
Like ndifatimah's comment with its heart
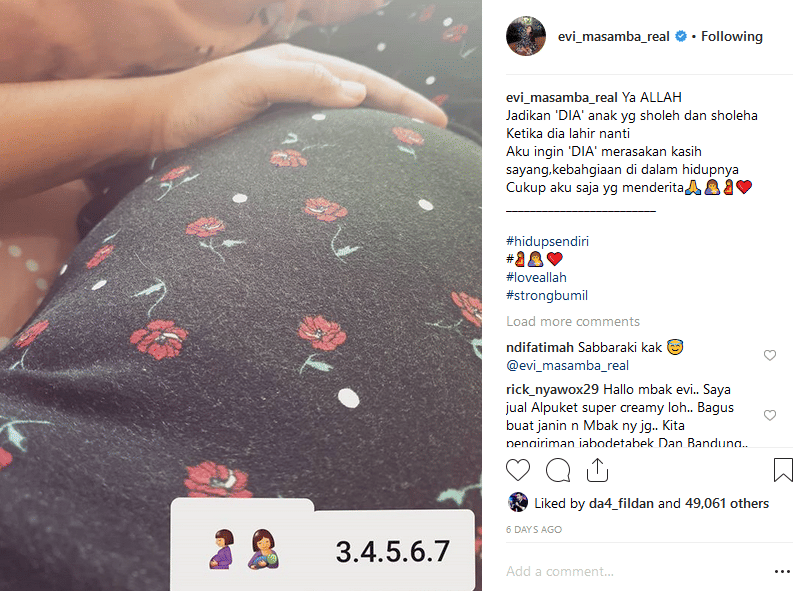tap(770, 355)
